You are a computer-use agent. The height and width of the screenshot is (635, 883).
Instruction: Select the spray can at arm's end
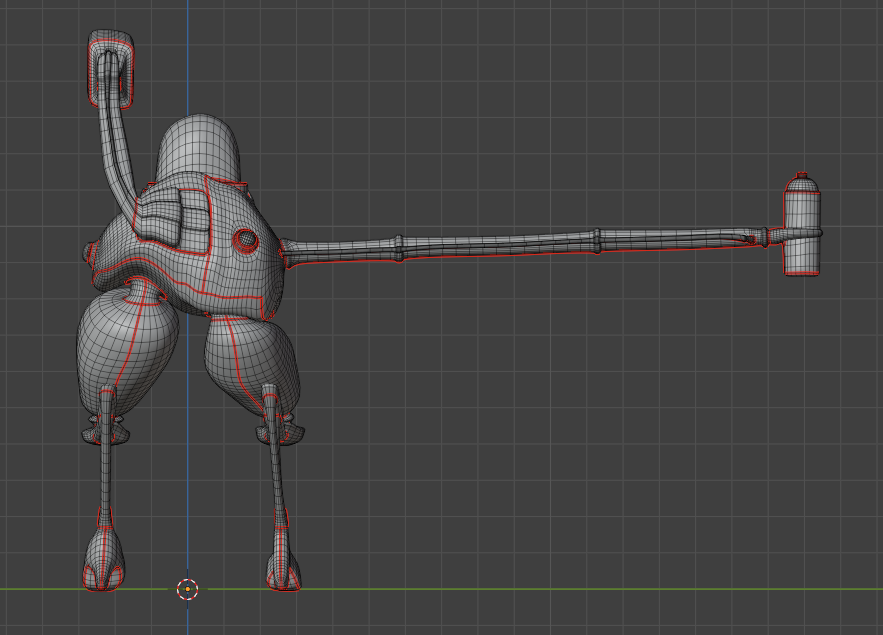point(802,225)
